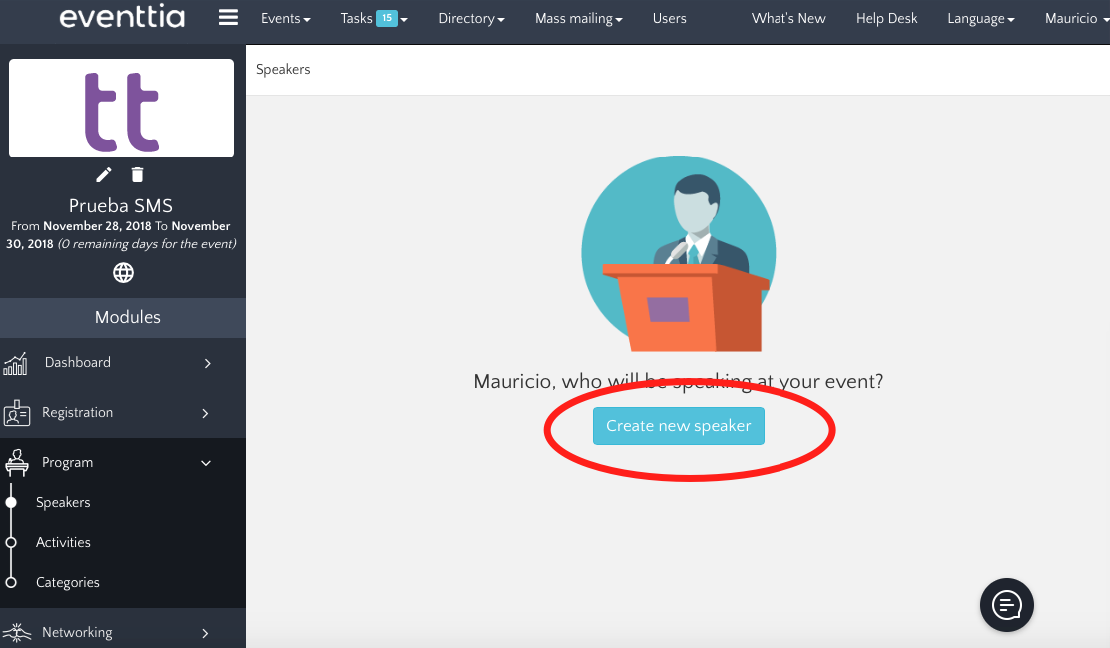The height and width of the screenshot is (648, 1110).
Task: Edit event logo with pencil icon
Action: (x=104, y=175)
